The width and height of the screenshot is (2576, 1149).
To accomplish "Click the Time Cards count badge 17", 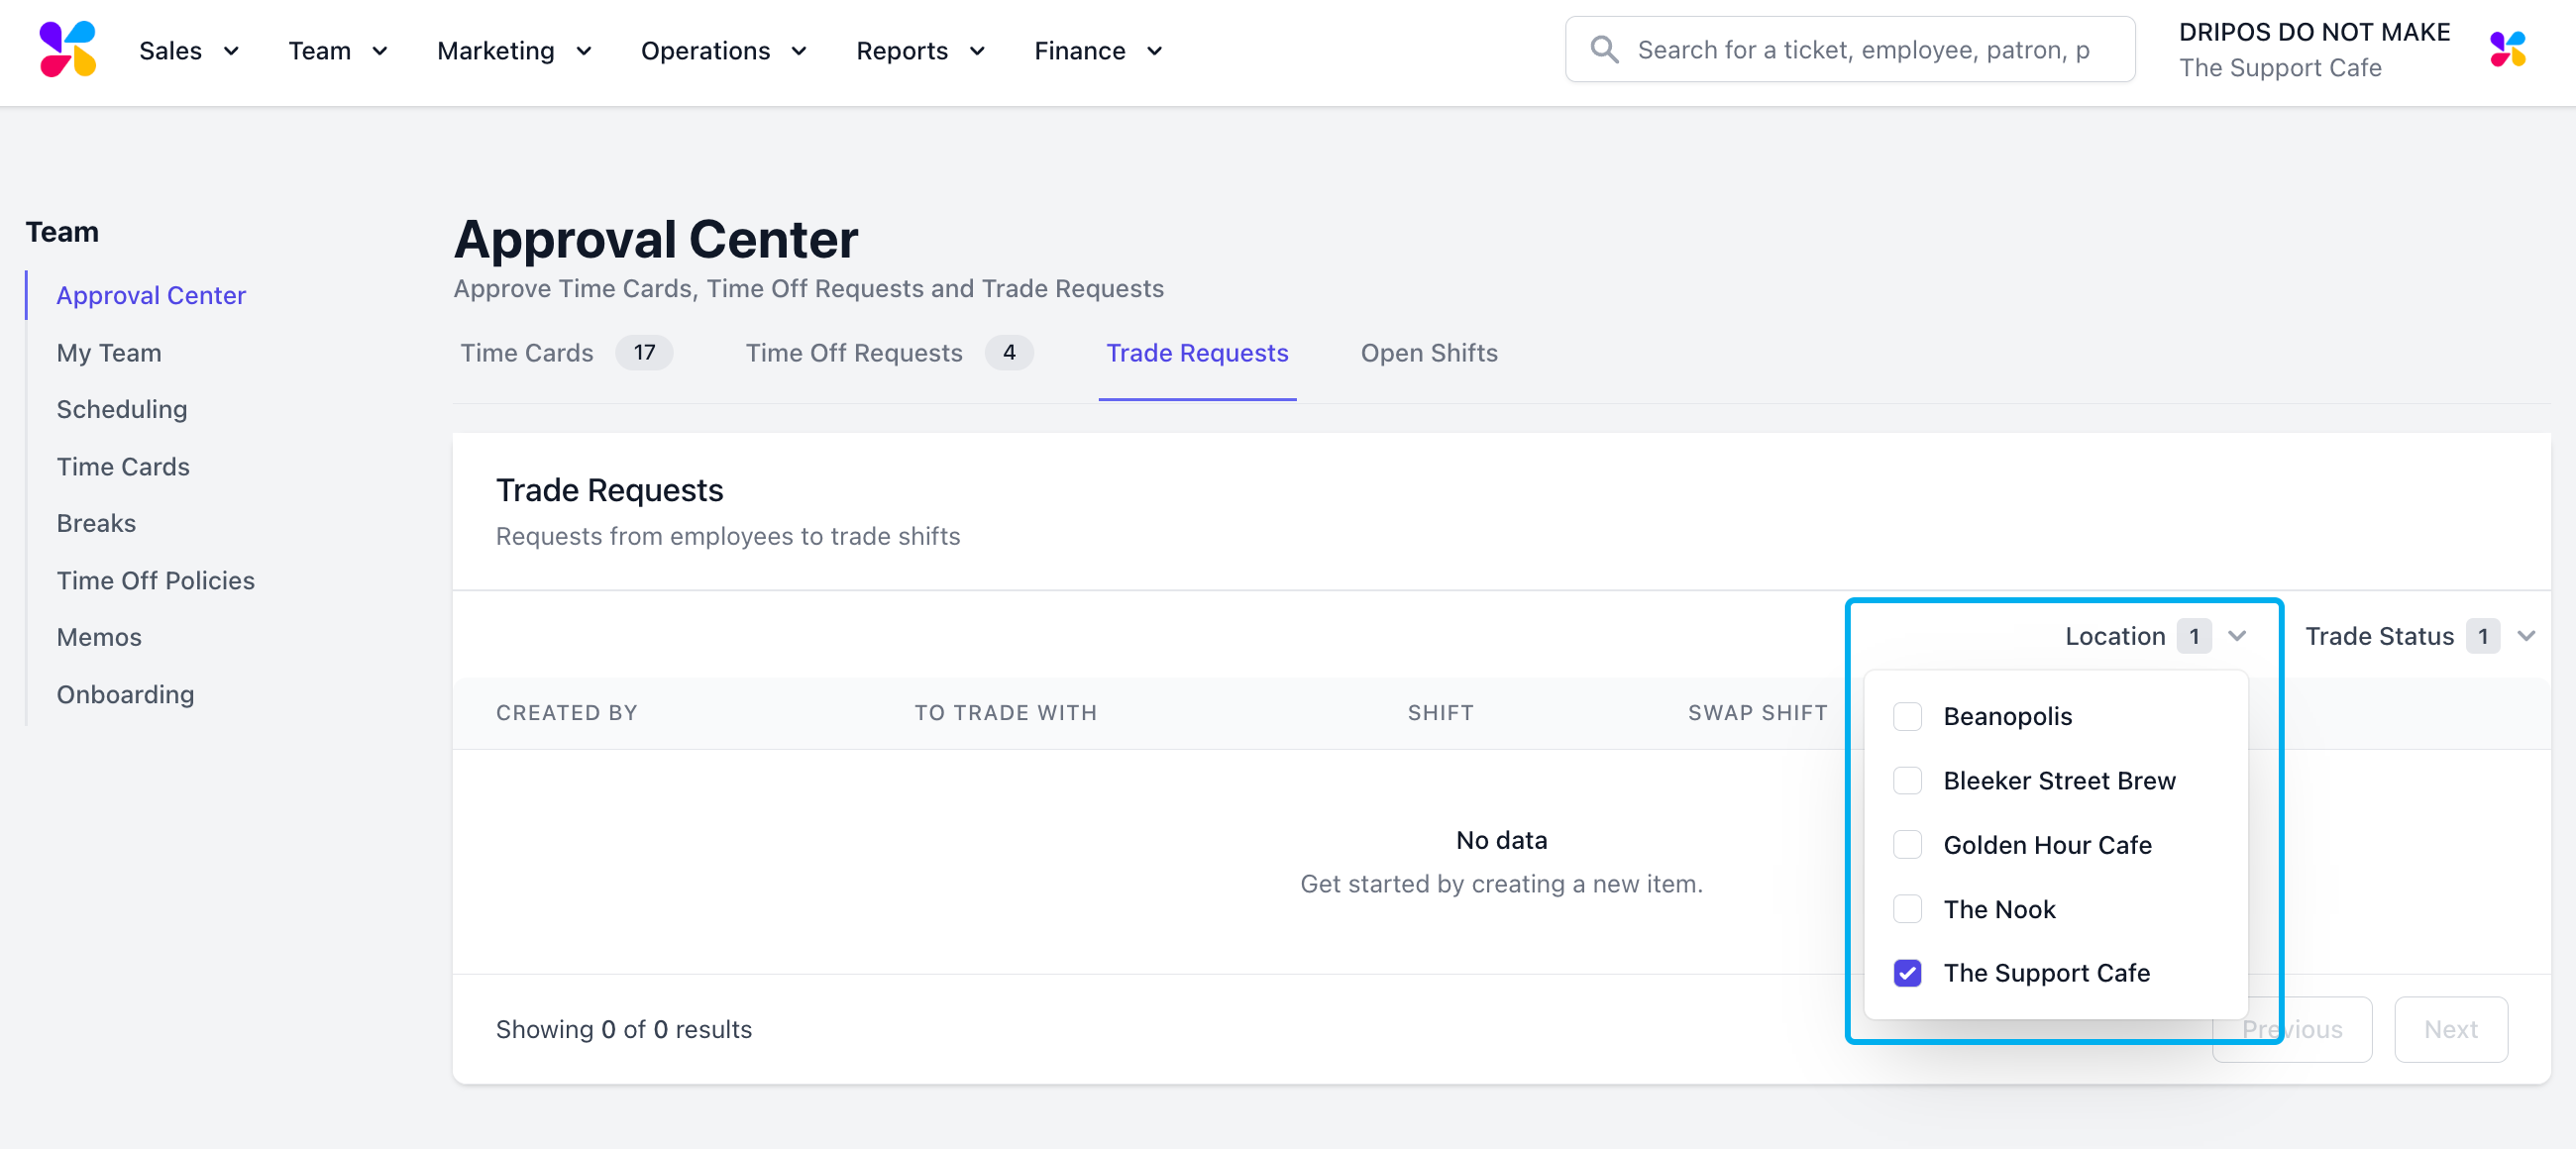I will click(643, 353).
